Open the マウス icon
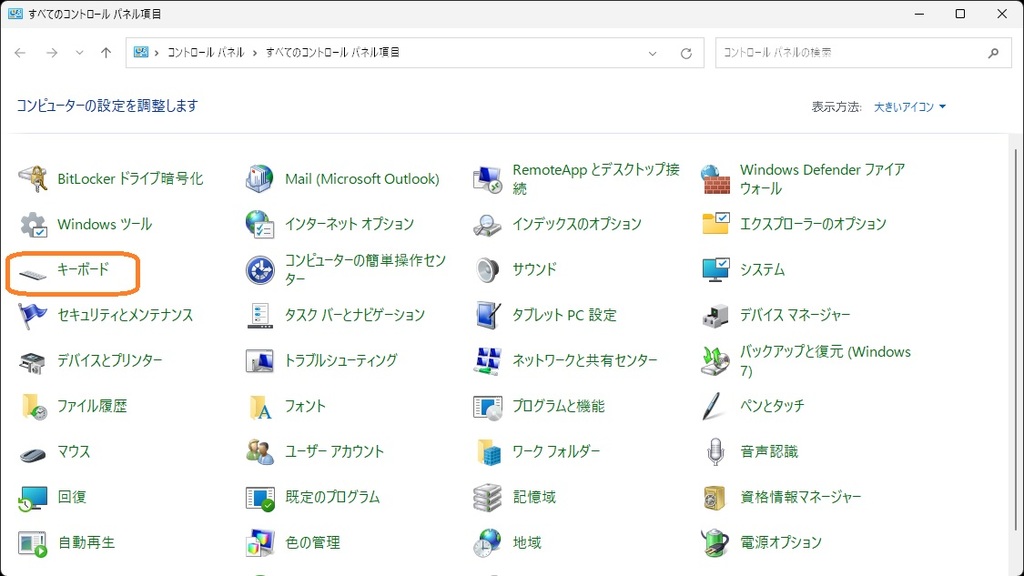Screen dimensions: 1024x576 coord(33,453)
